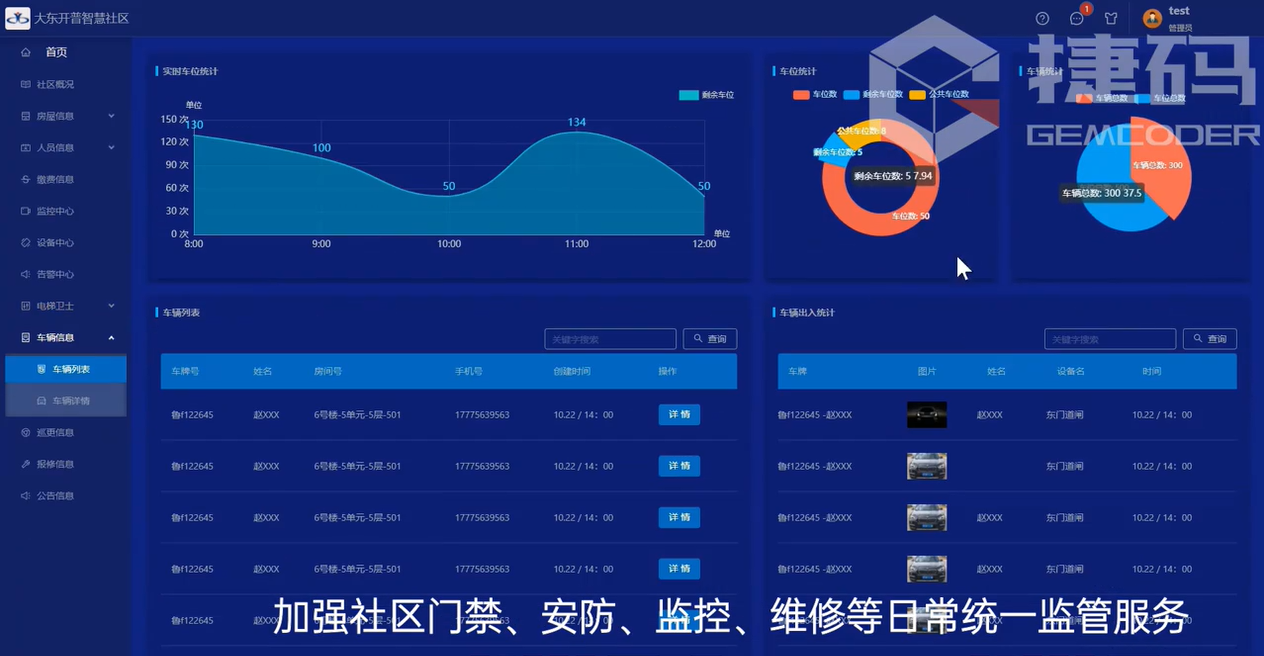Select 车辆详情 submenu item
Screen dimensions: 1264x656
point(70,401)
